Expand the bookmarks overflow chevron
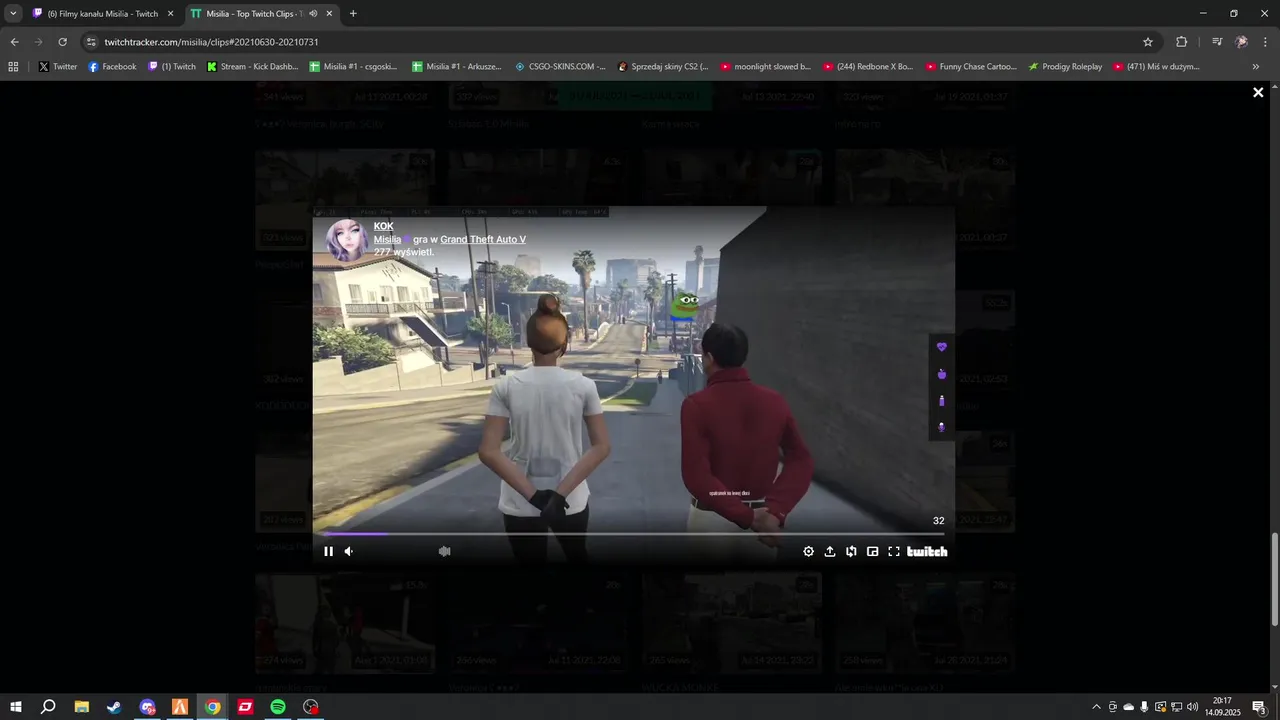 1256,67
